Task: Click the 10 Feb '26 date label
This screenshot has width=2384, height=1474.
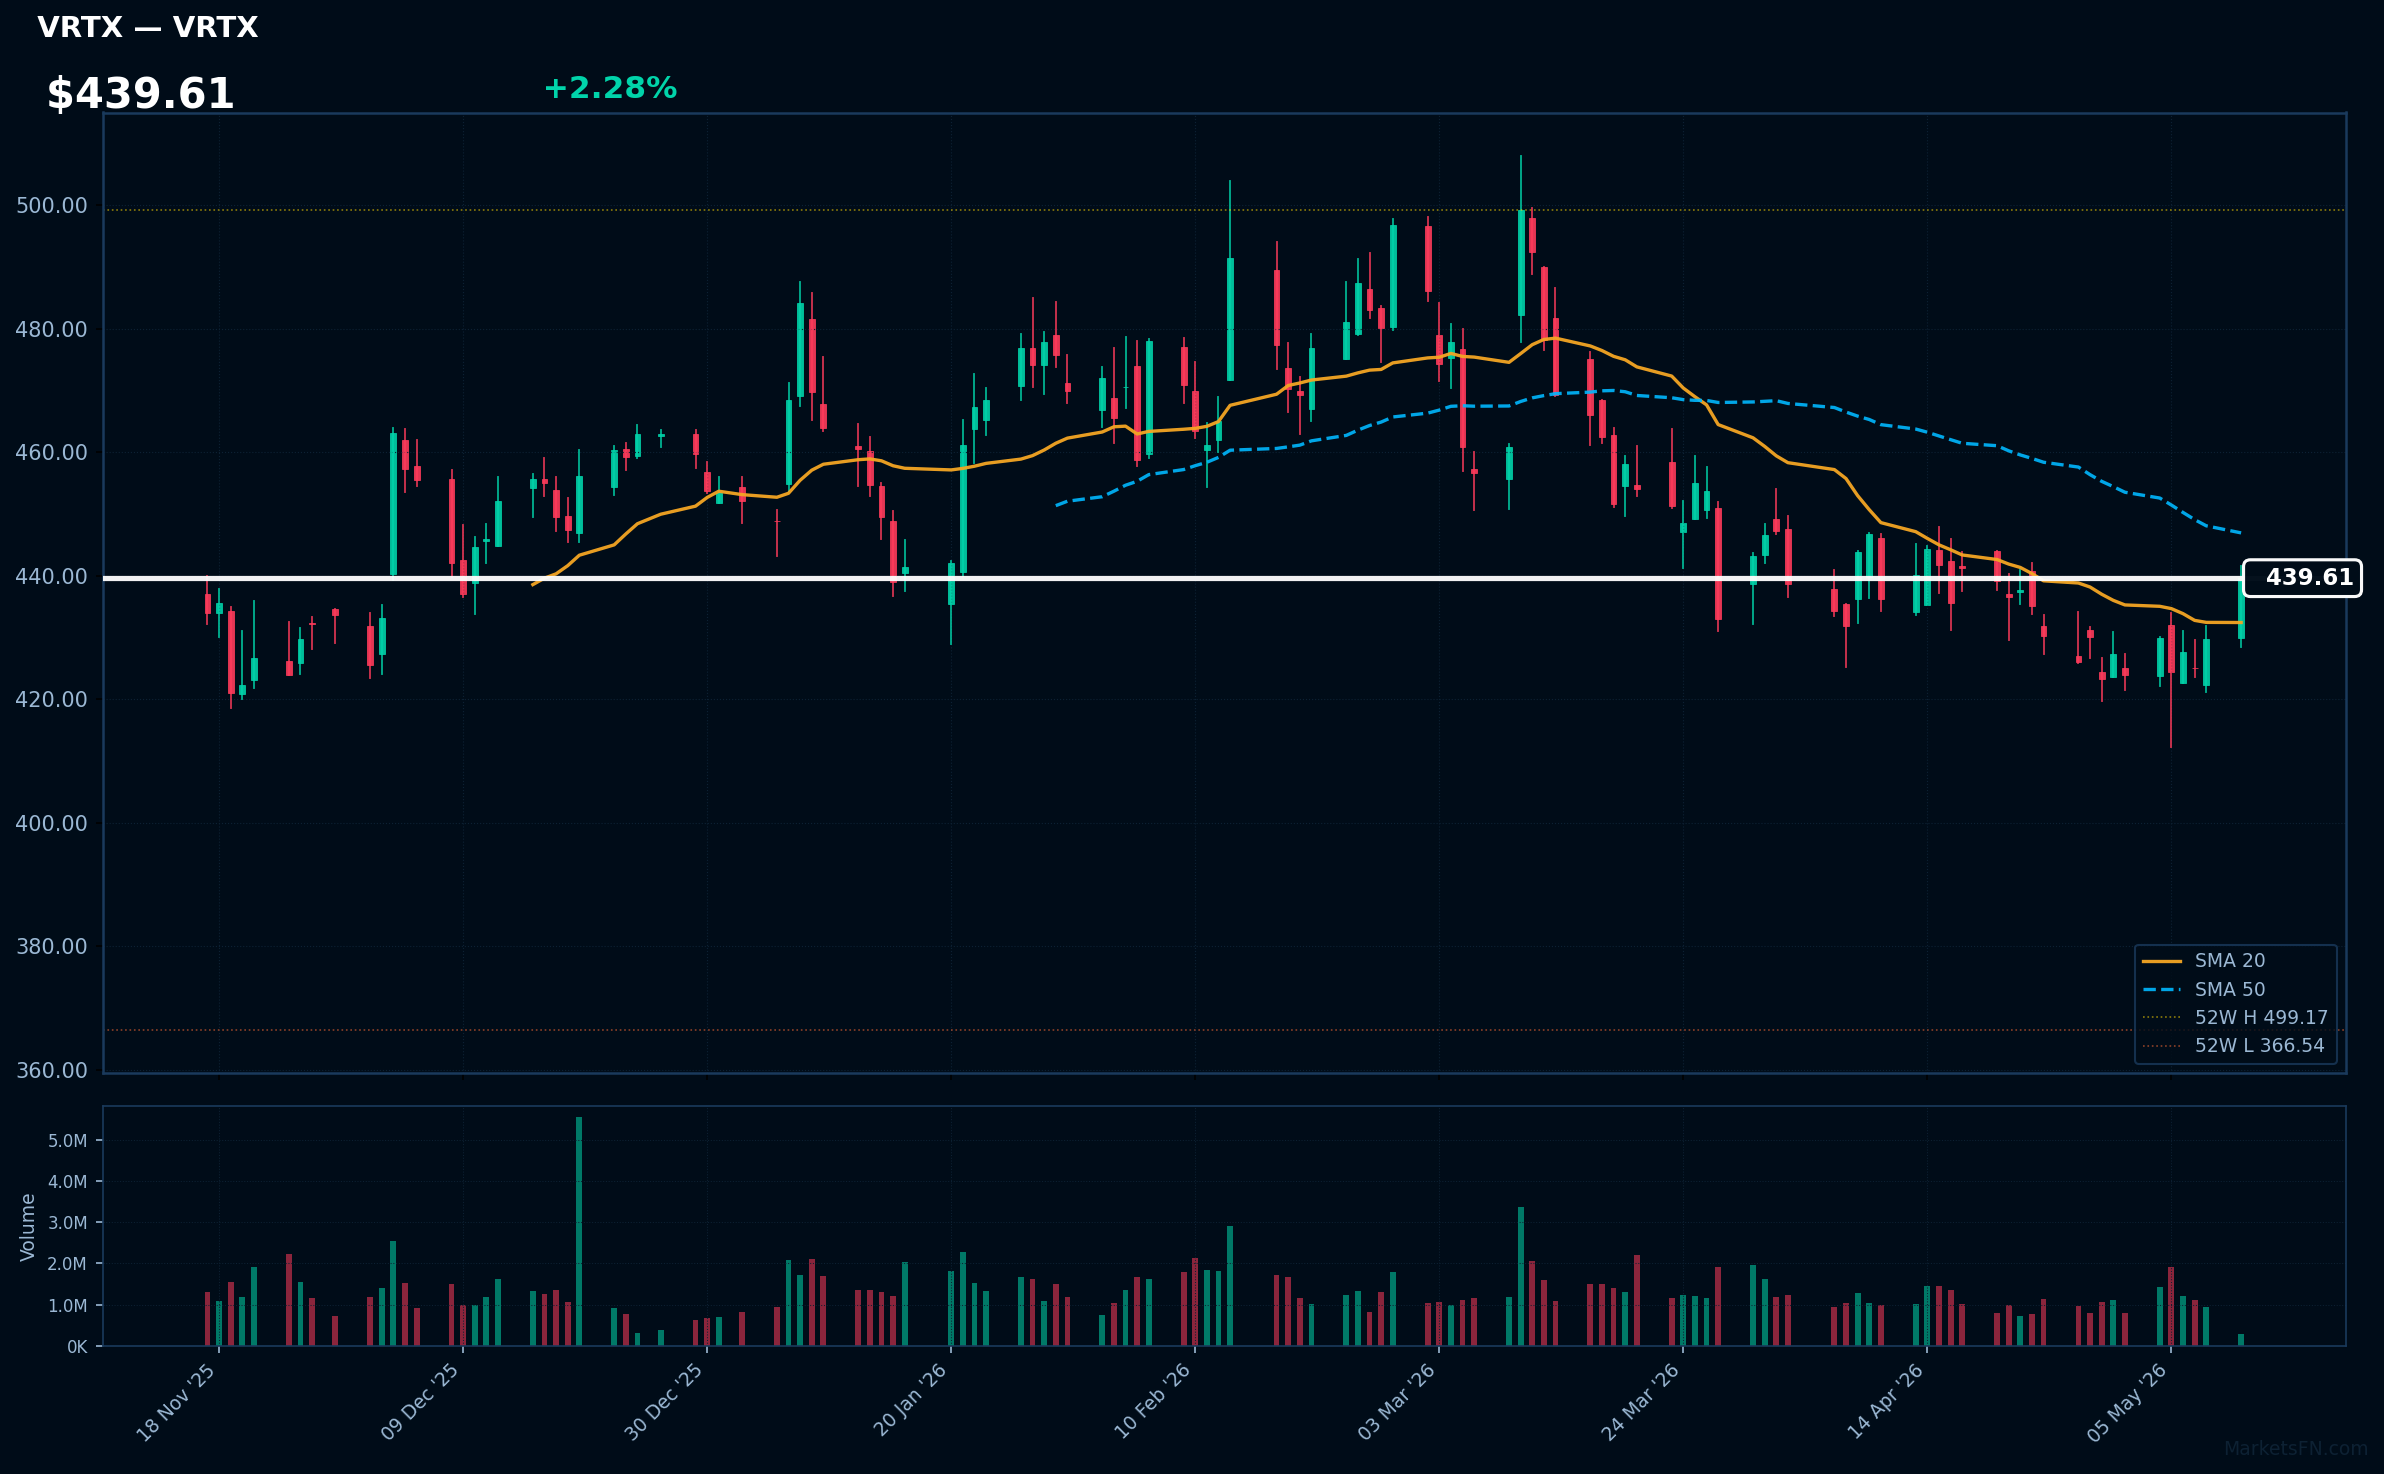Action: (1152, 1402)
